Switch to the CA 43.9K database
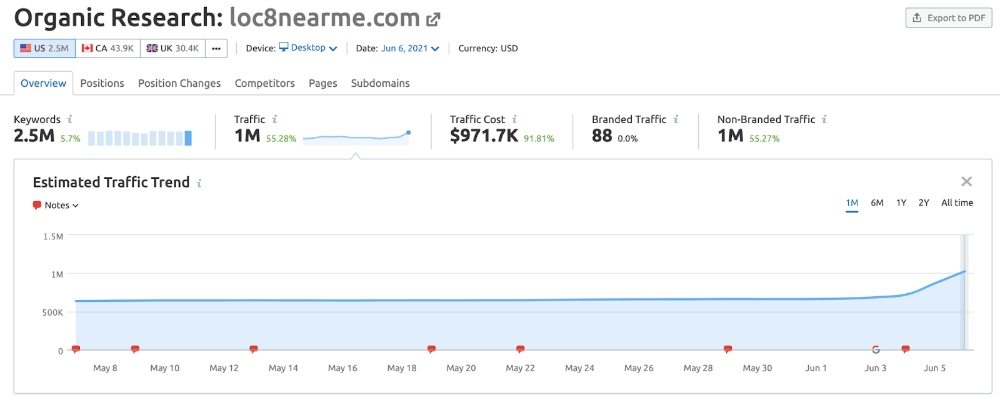The image size is (1000, 405). pyautogui.click(x=107, y=48)
